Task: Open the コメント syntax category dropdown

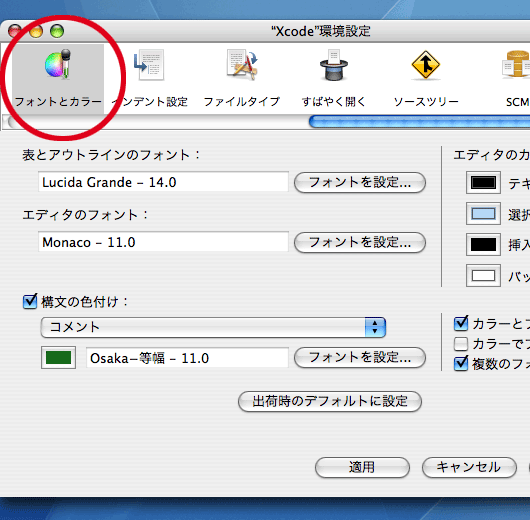Action: coord(213,327)
